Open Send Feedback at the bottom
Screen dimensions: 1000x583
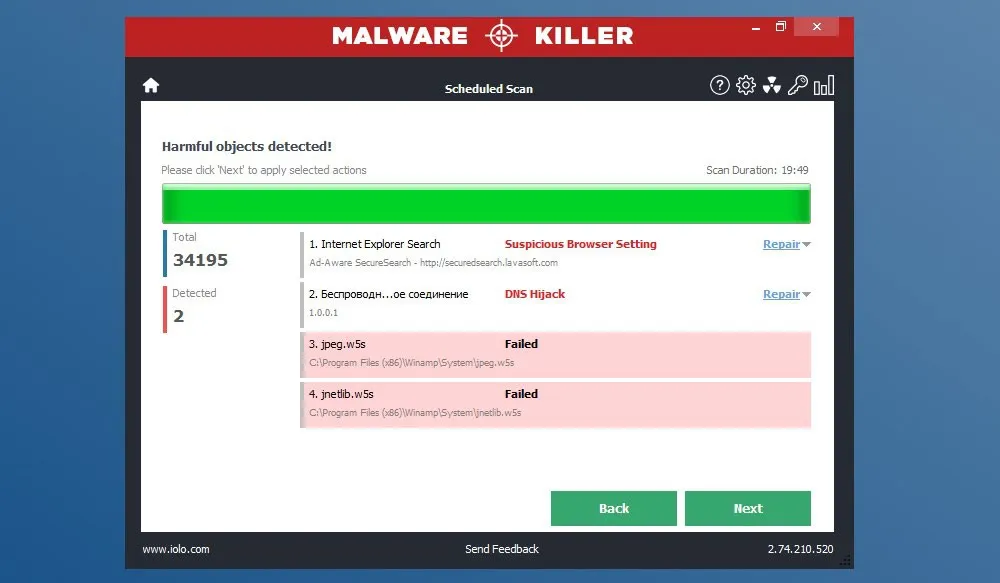pyautogui.click(x=501, y=549)
